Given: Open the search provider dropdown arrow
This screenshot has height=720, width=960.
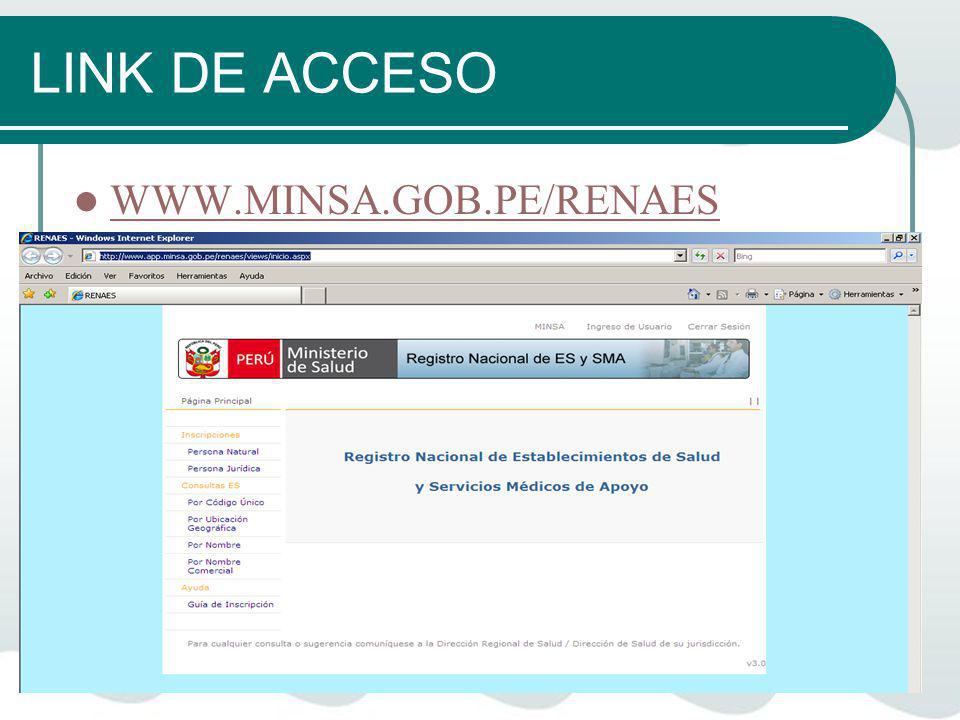Looking at the screenshot, I should click(912, 256).
